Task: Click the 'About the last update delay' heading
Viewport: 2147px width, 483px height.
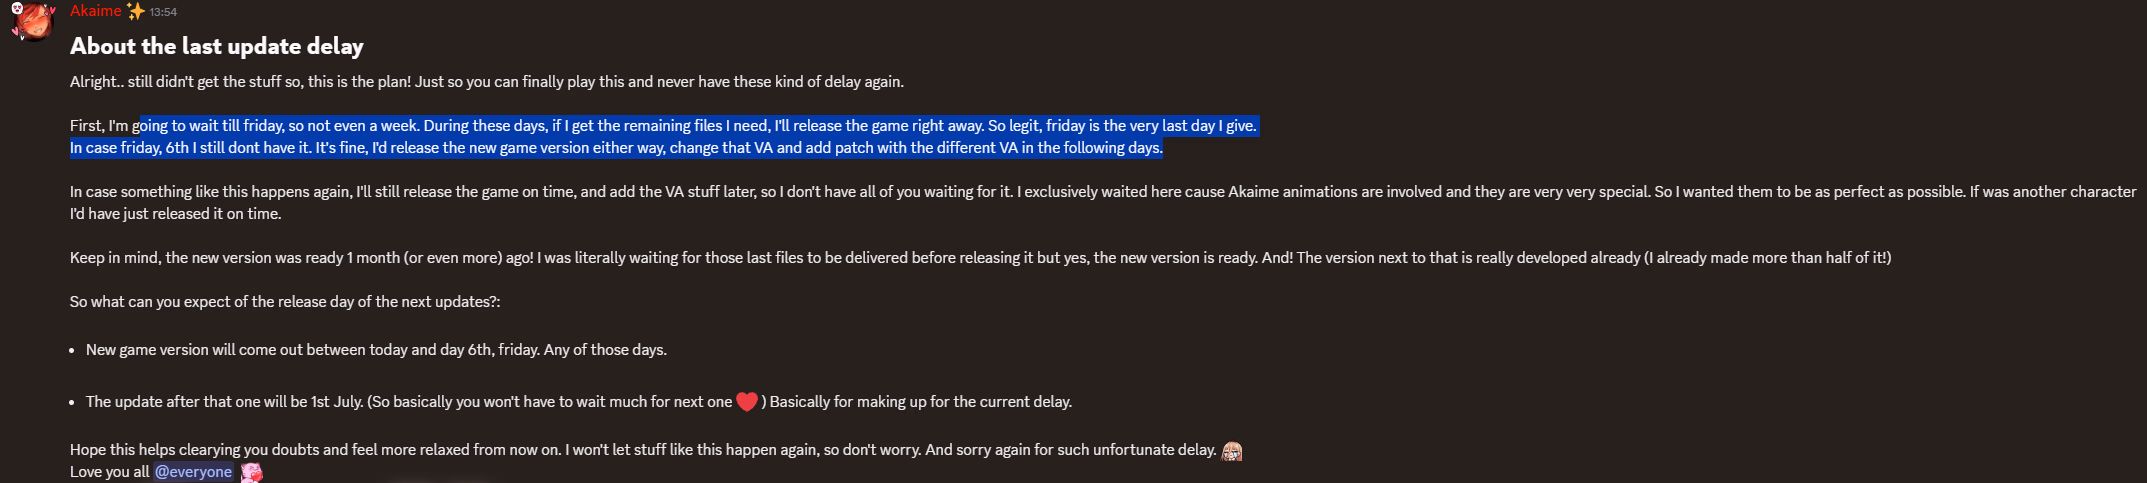Action: [x=217, y=46]
